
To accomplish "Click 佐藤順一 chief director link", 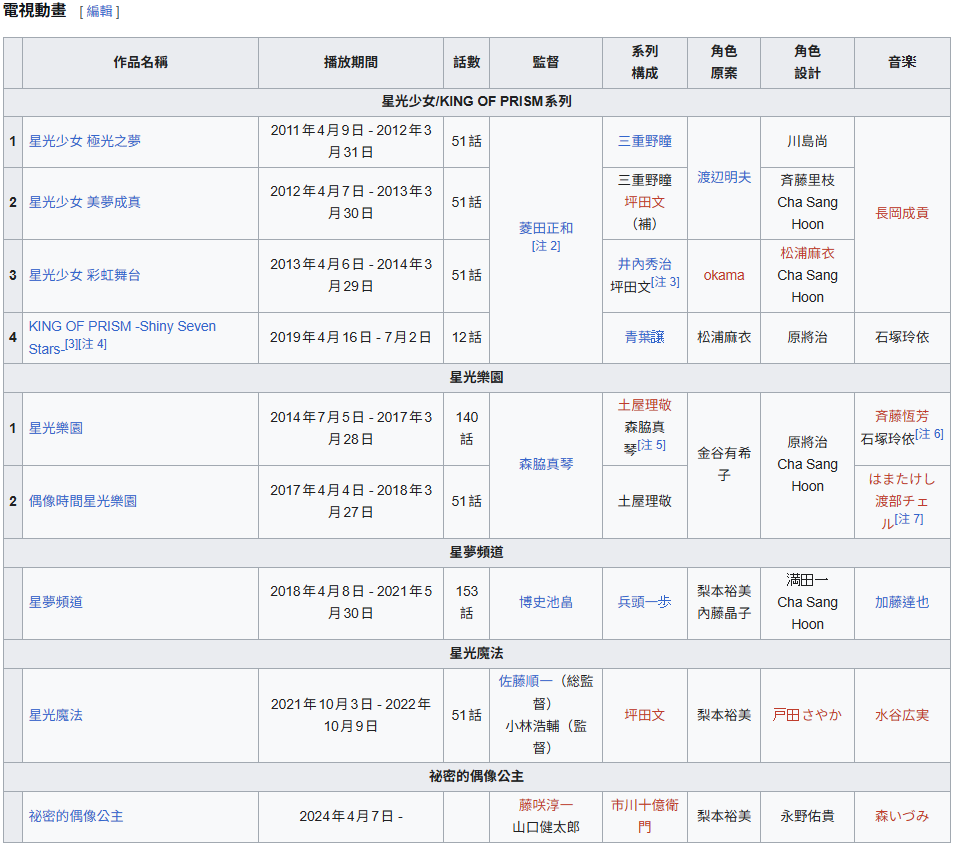I will point(525,681).
